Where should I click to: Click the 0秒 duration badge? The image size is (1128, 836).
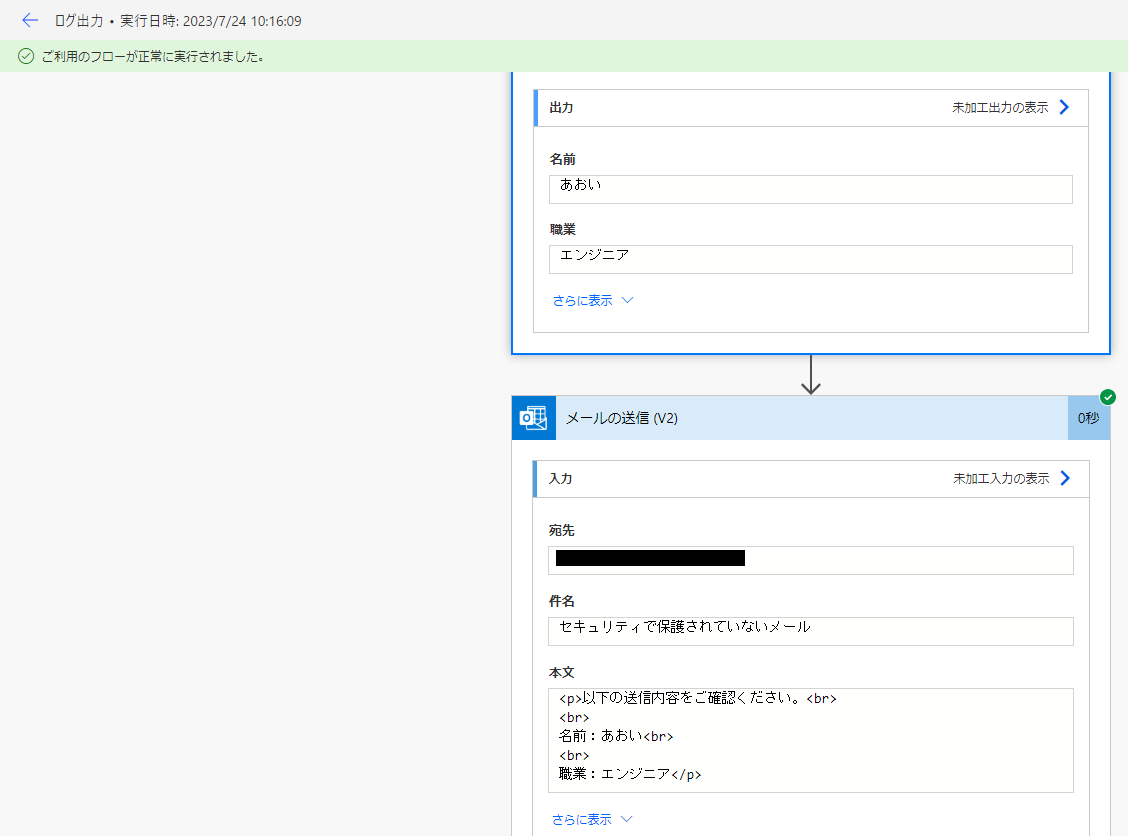[x=1088, y=418]
